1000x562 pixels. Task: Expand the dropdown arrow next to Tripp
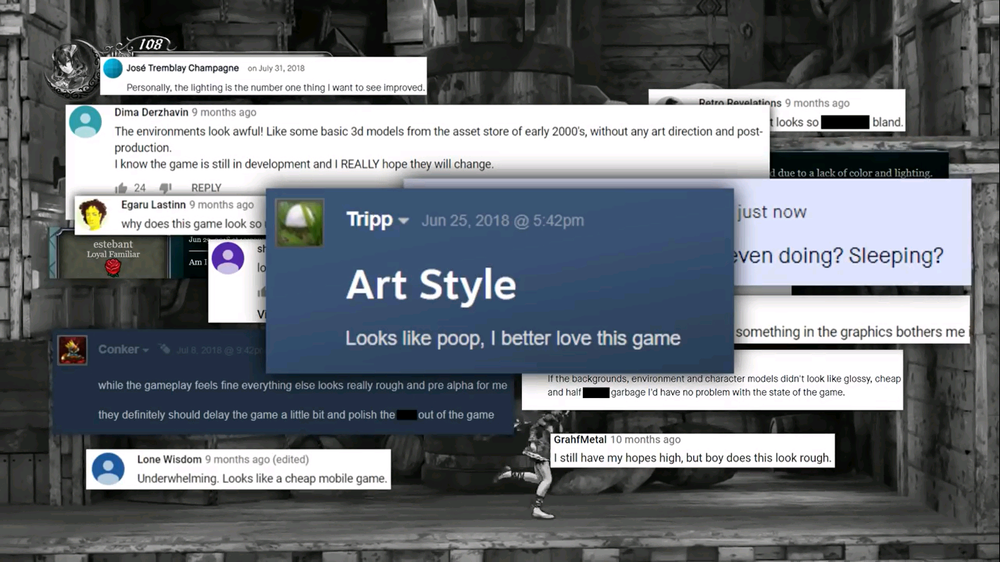coord(404,221)
